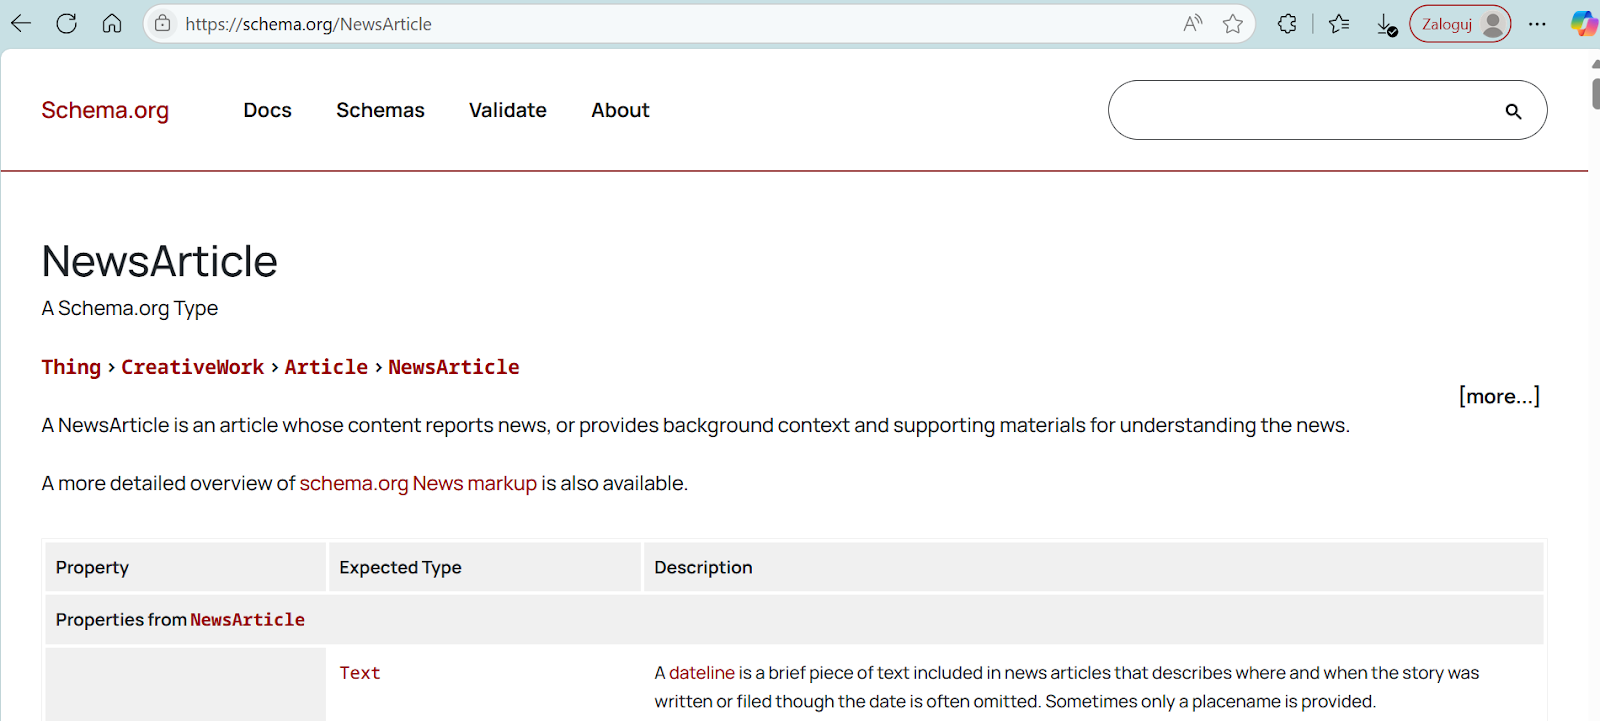Add page to favorites with star icon
The image size is (1600, 721).
pyautogui.click(x=1233, y=23)
